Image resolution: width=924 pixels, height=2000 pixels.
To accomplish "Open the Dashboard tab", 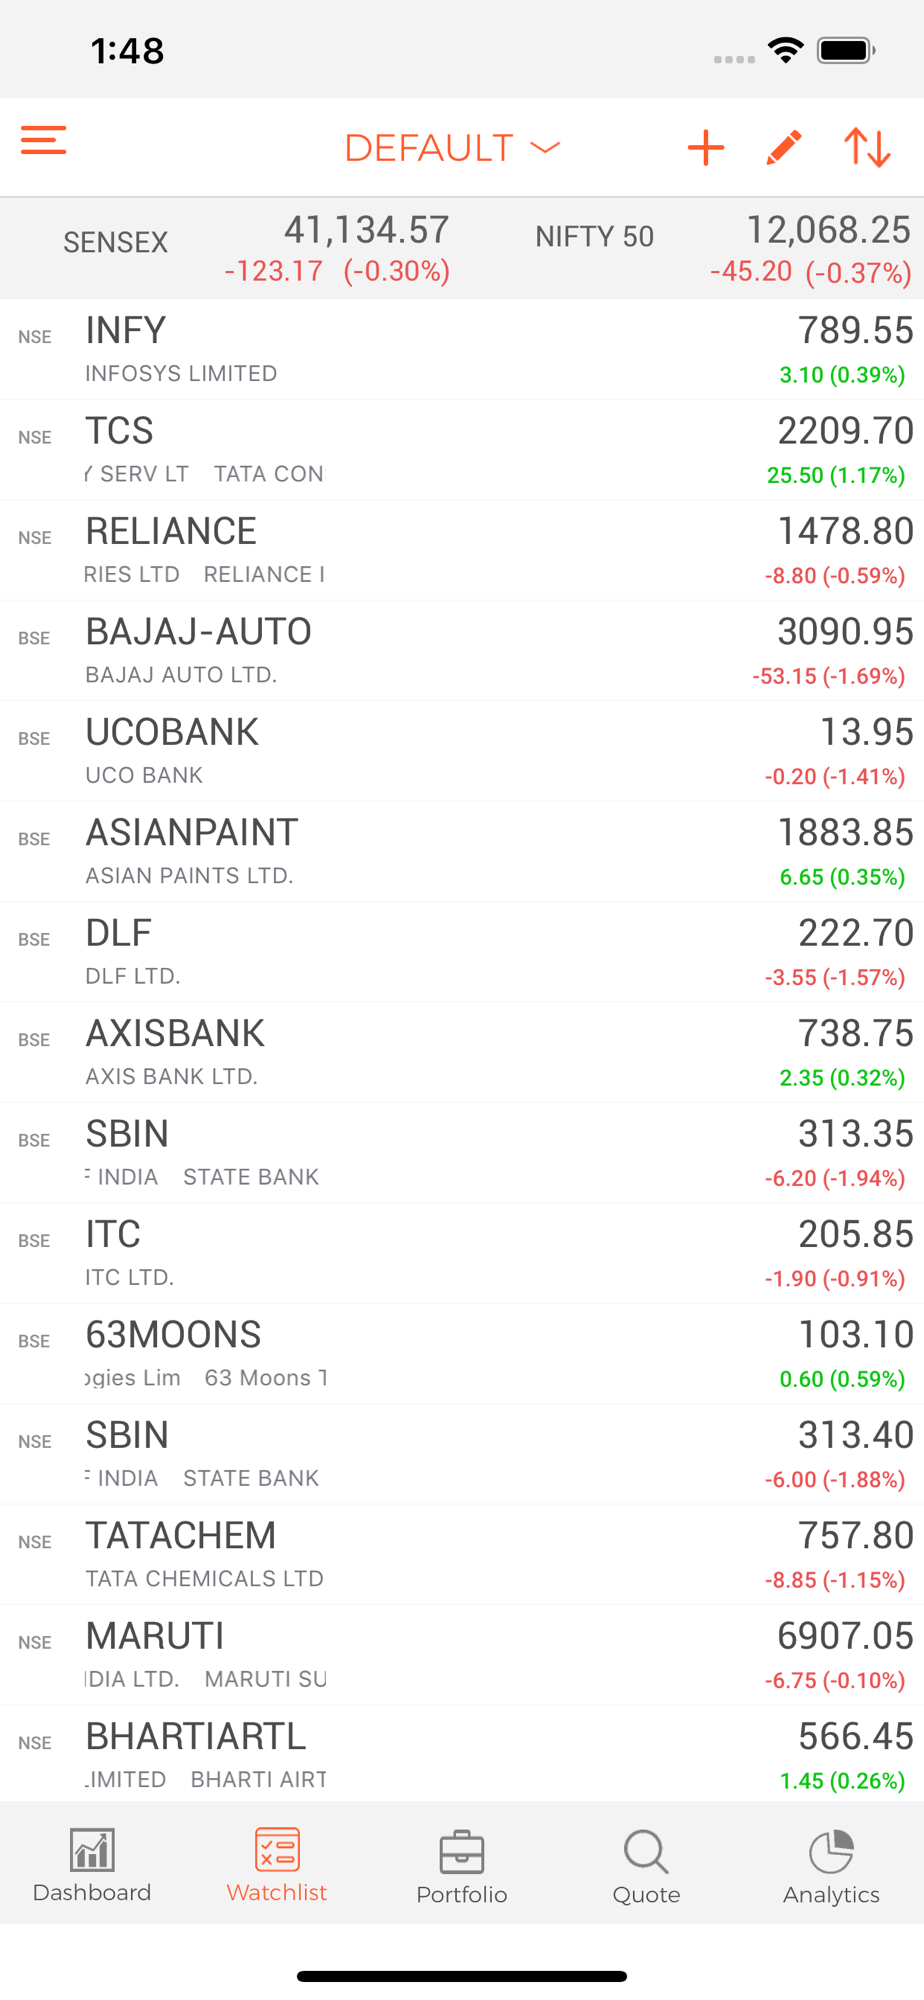I will click(92, 1866).
